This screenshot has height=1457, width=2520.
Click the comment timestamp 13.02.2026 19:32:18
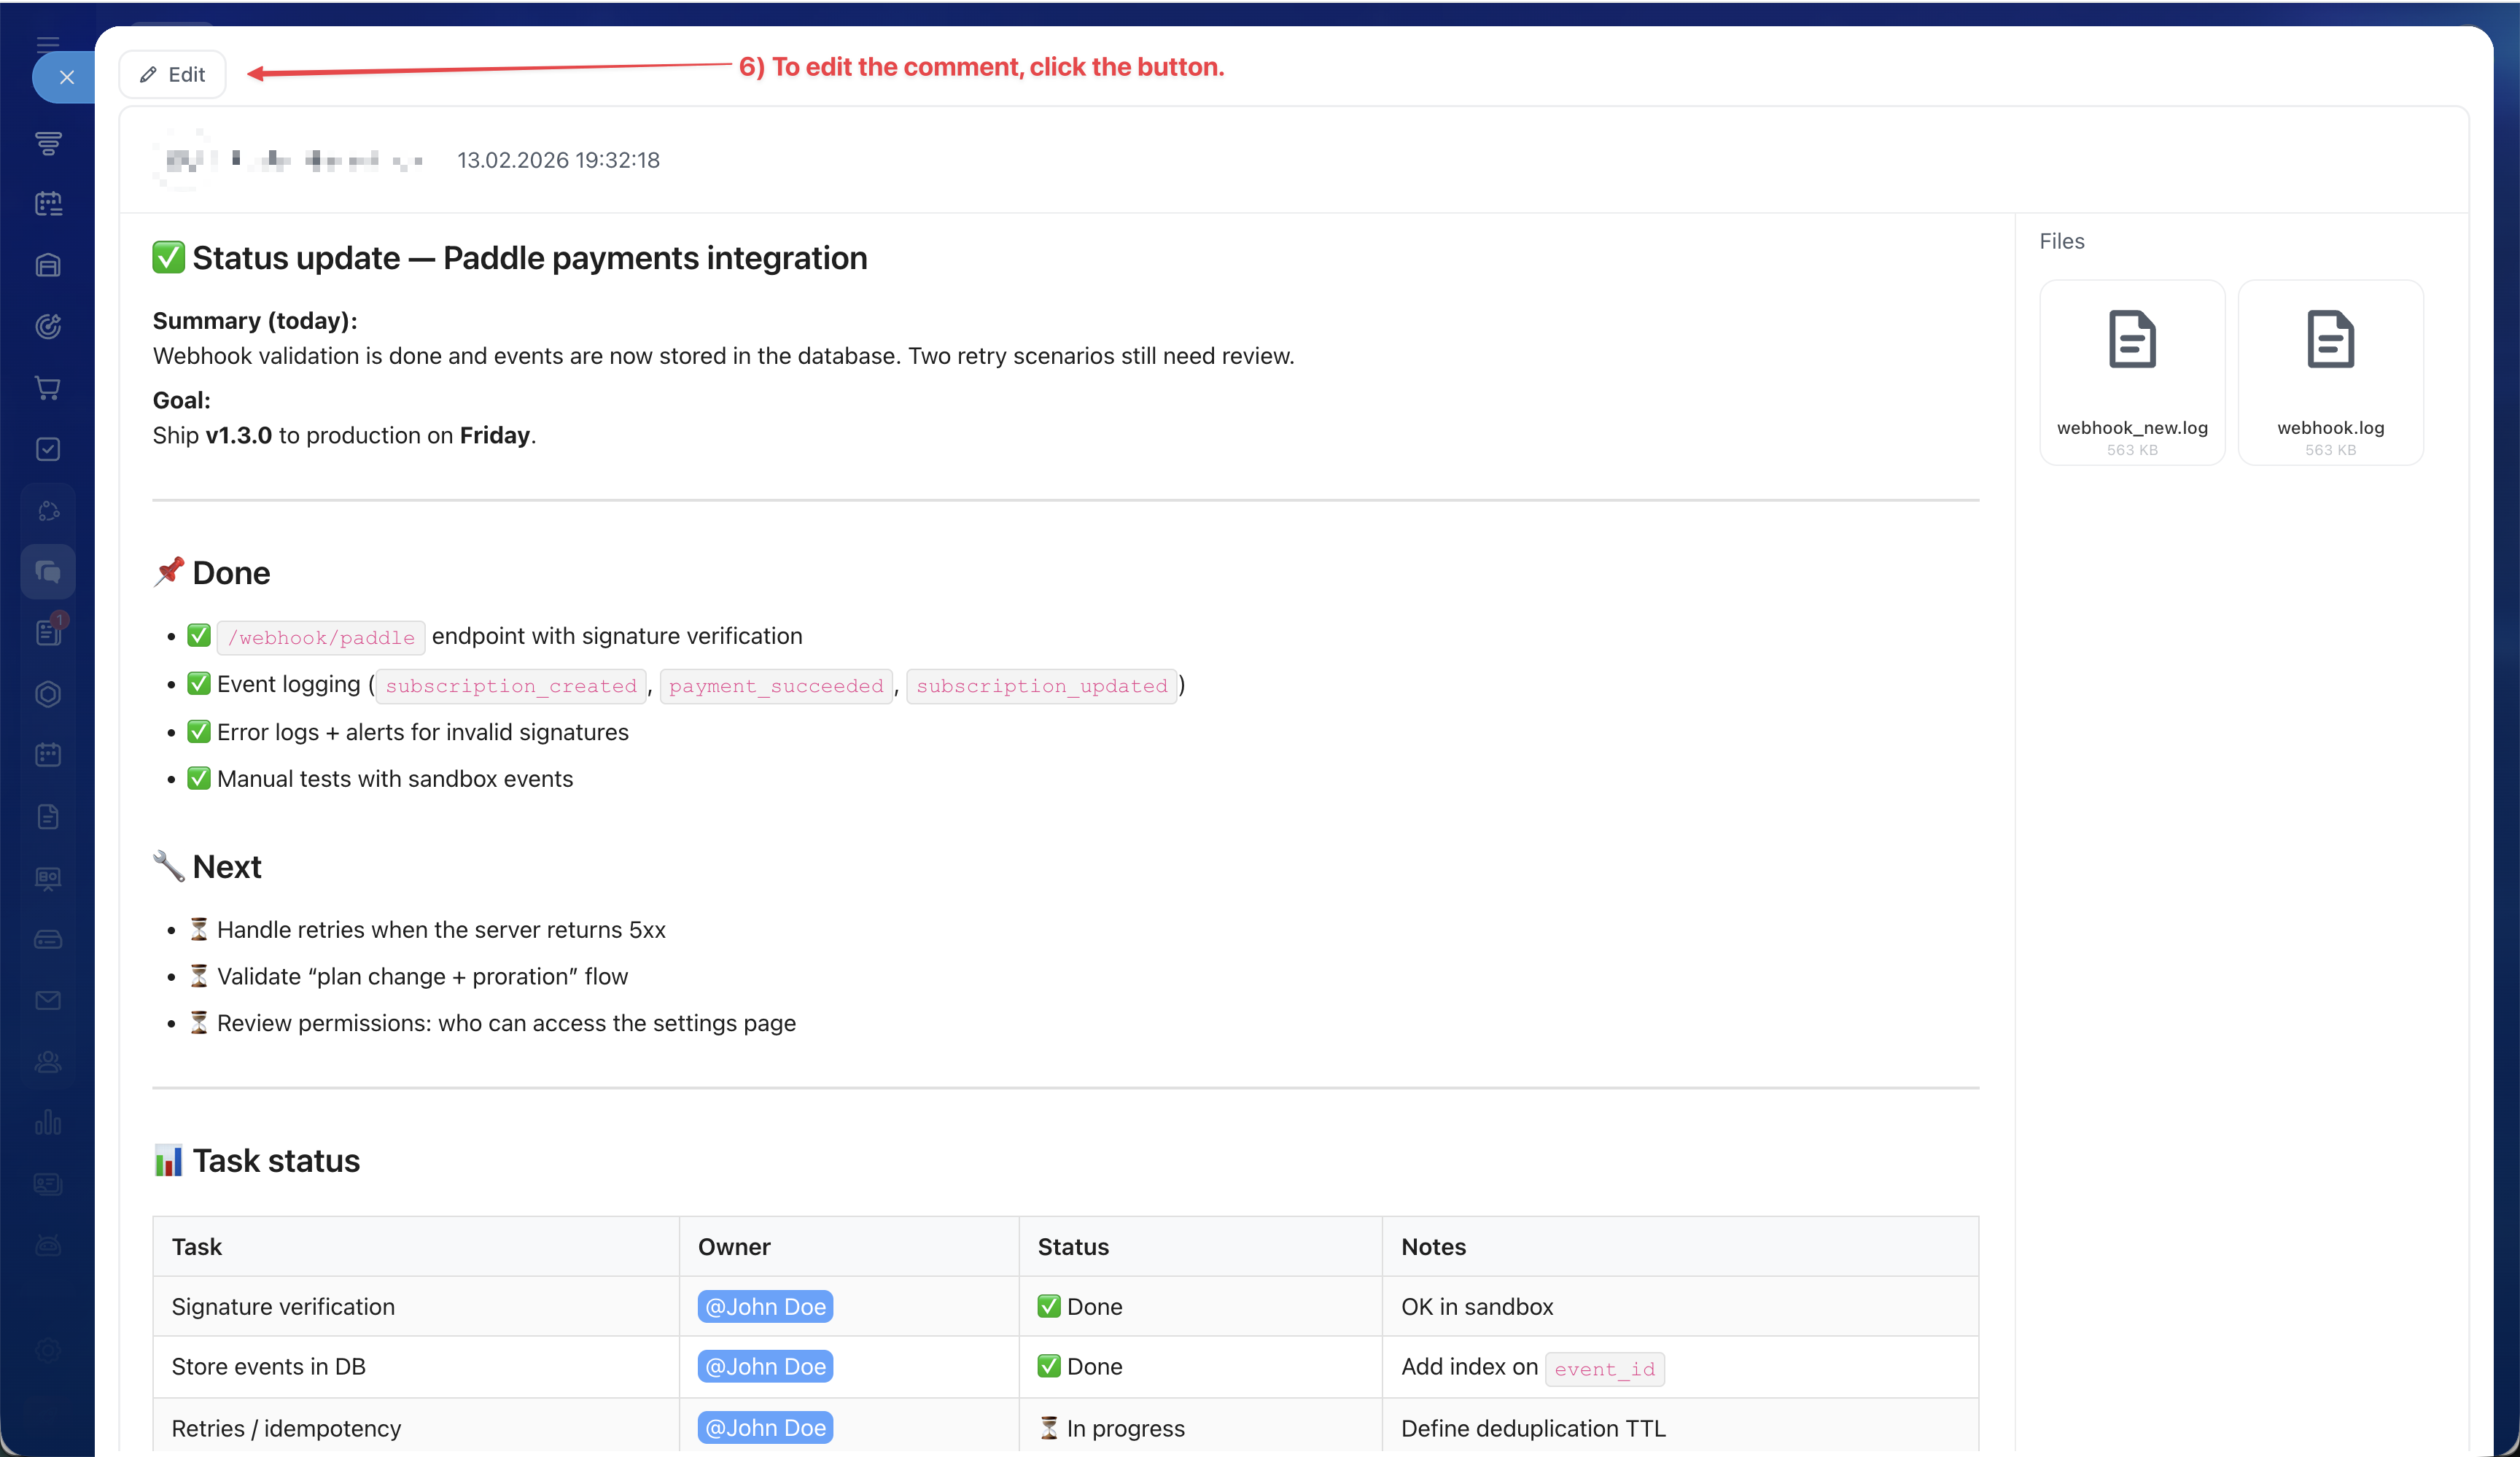558,160
